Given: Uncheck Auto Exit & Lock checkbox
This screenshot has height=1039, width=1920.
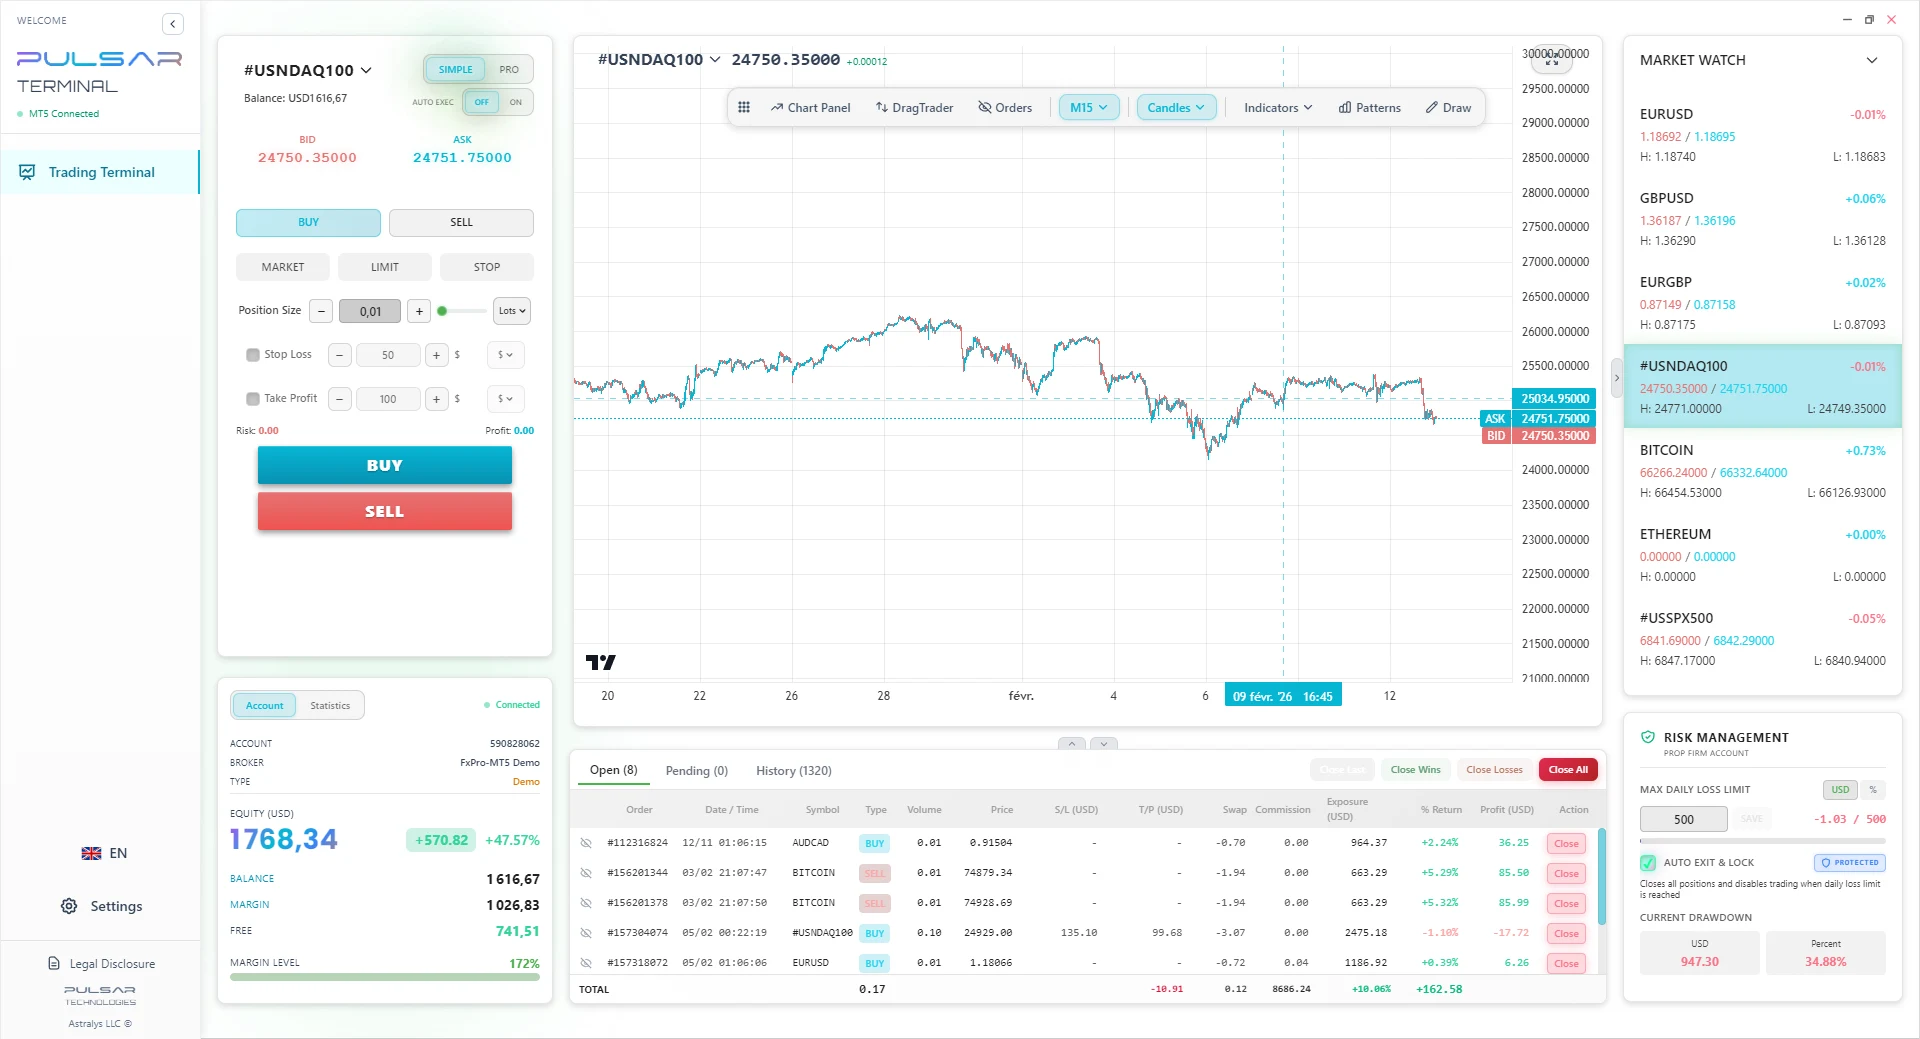Looking at the screenshot, I should click(1648, 863).
